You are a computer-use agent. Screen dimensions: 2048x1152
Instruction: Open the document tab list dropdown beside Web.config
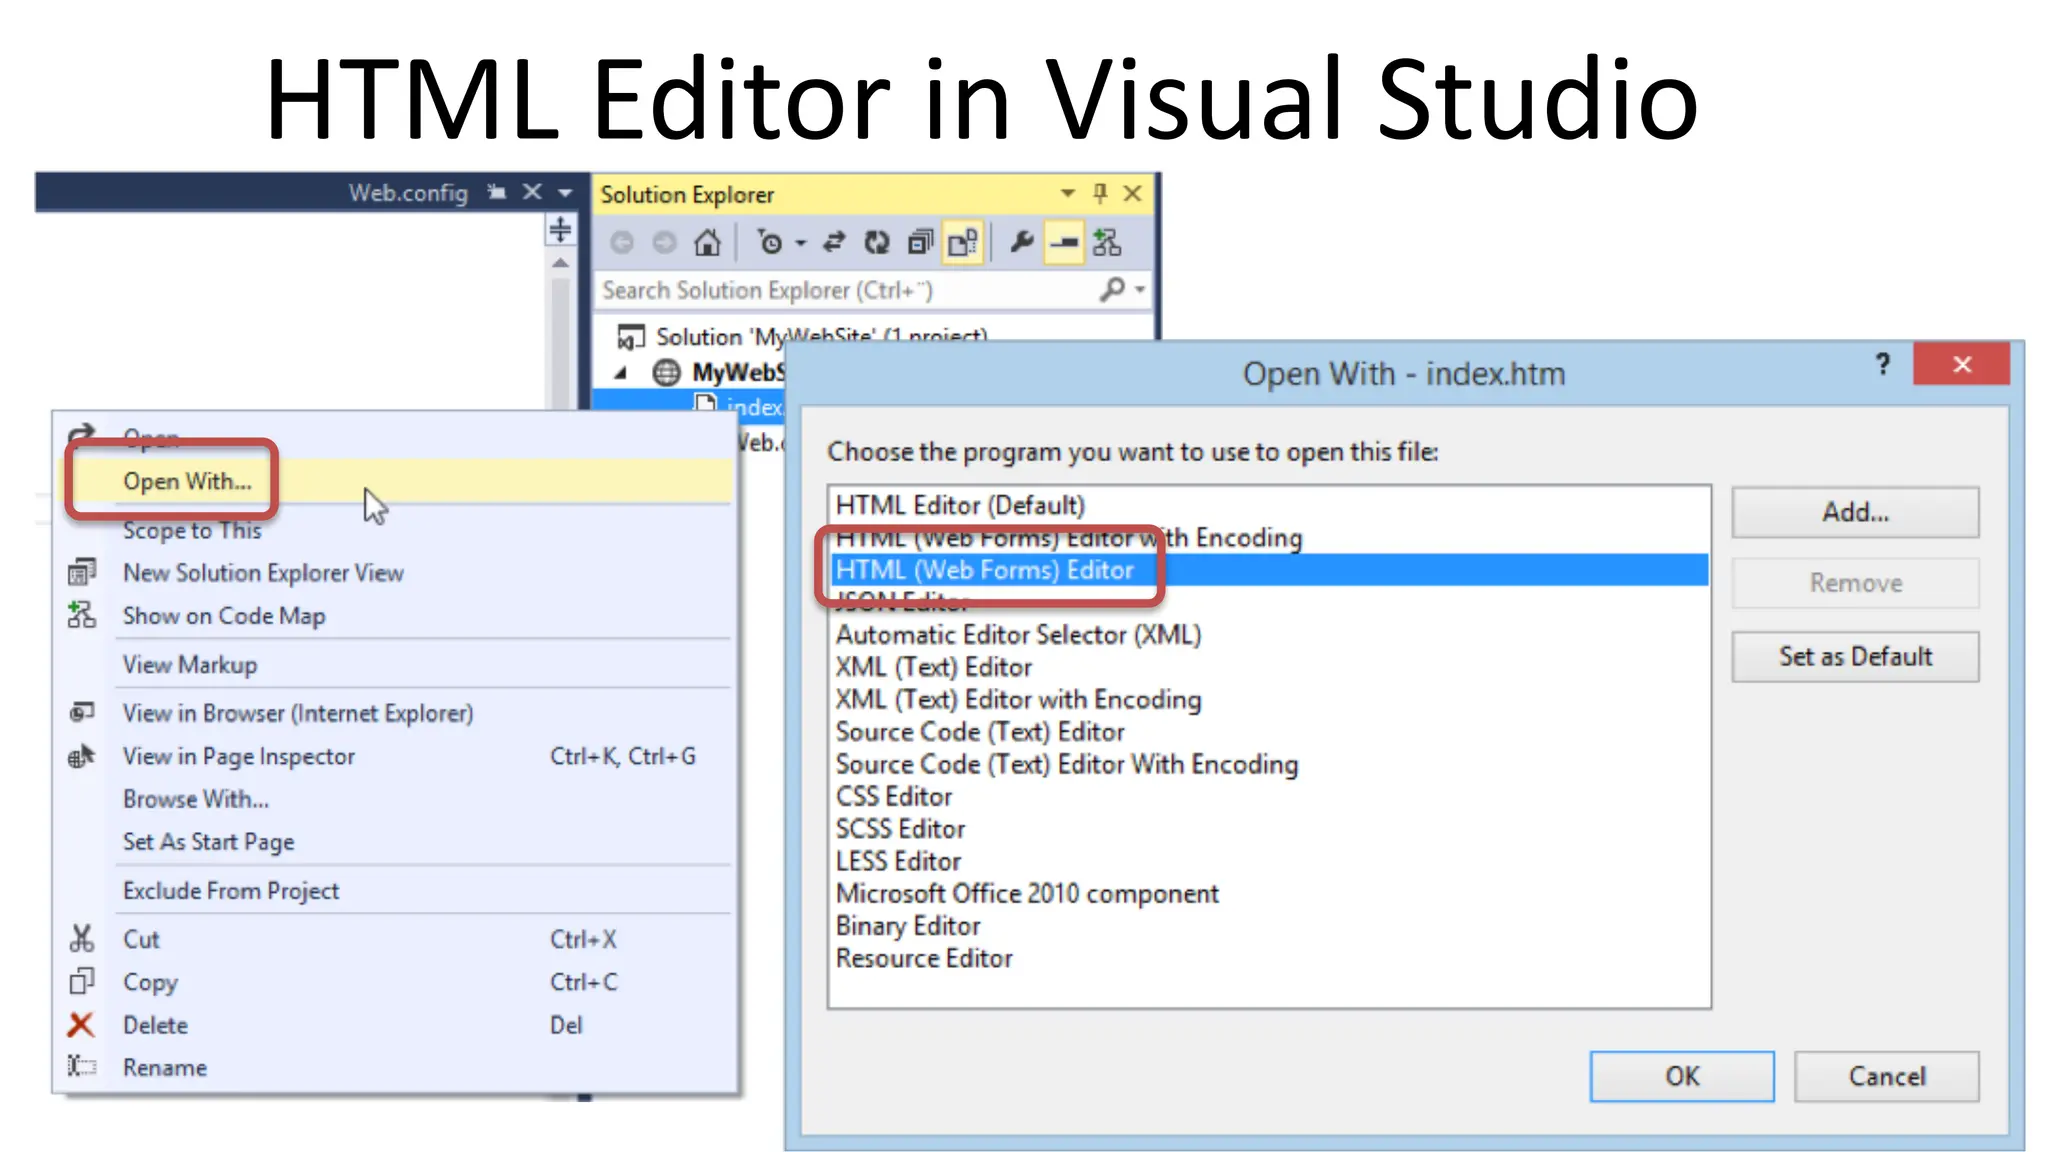click(x=565, y=192)
